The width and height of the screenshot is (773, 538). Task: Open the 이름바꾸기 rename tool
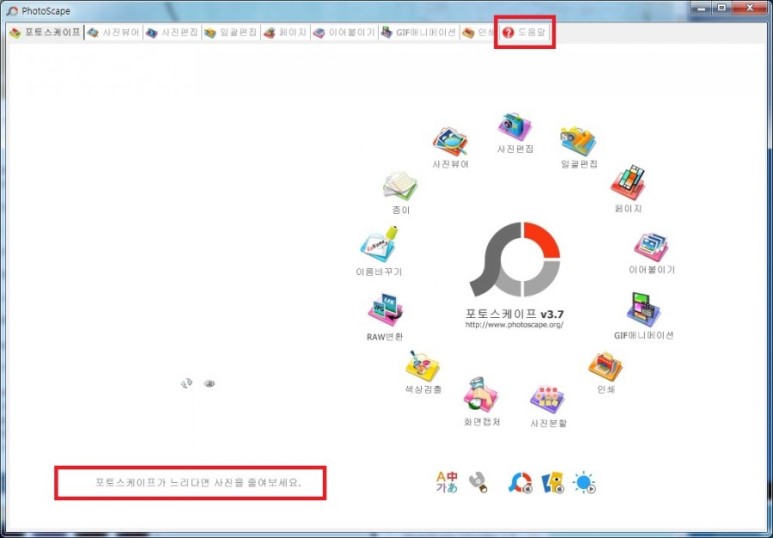(x=379, y=244)
